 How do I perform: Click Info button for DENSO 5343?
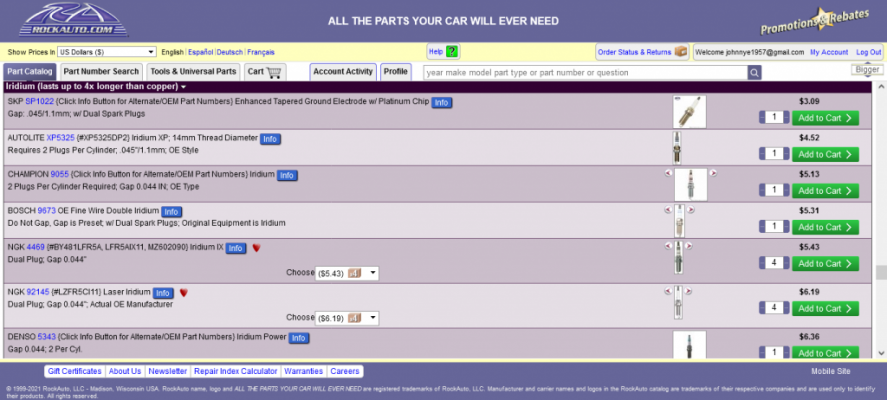click(299, 338)
